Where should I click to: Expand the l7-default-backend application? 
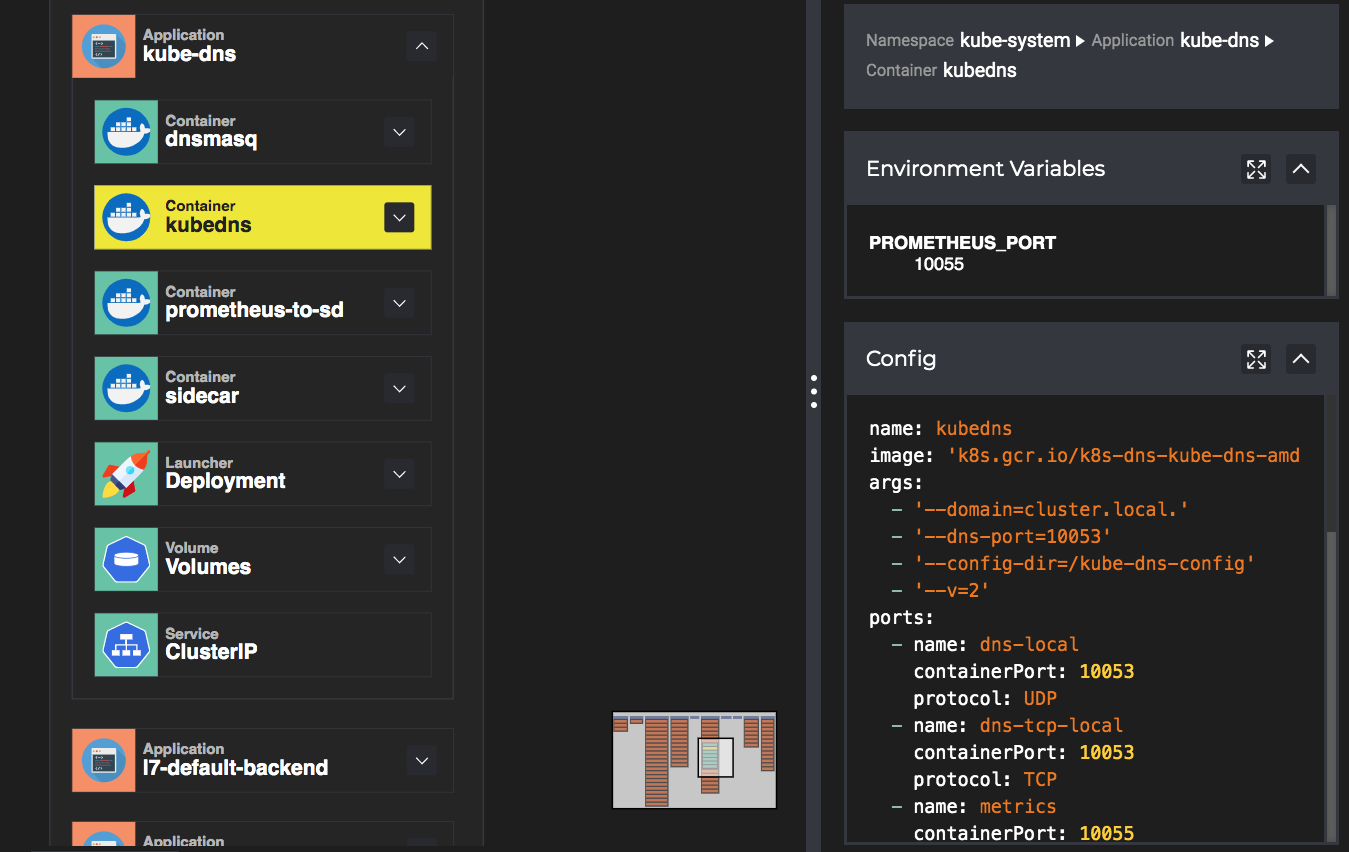(x=422, y=760)
